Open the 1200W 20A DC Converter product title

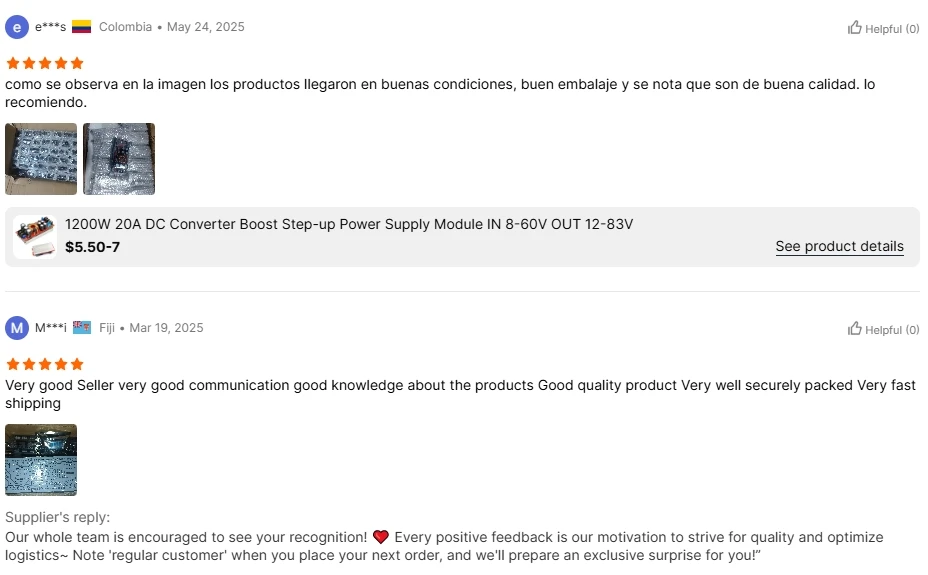(x=349, y=224)
